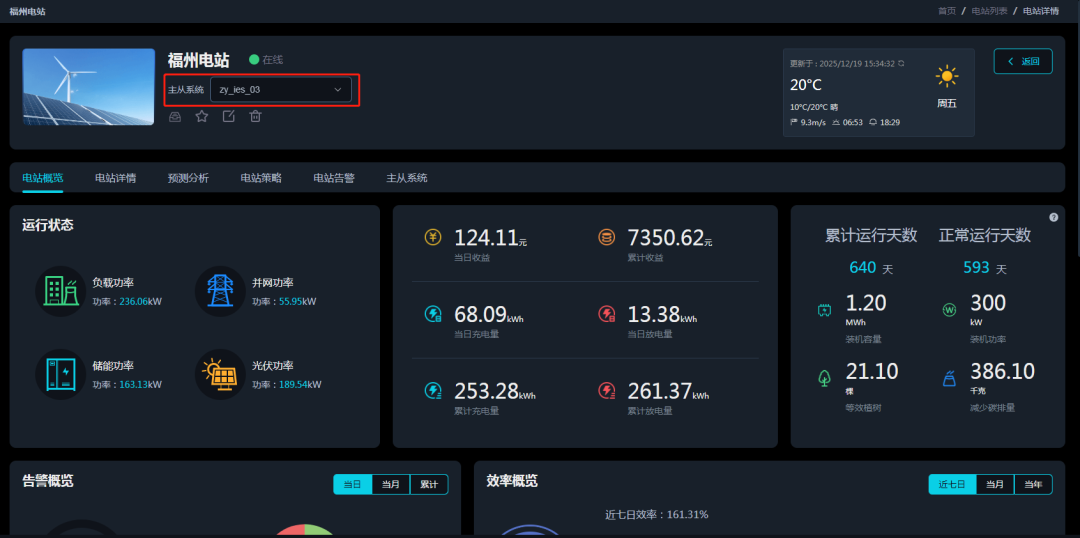Screen dimensions: 1080x538
Task: Click the 640 天 cumulative days value
Action: click(x=871, y=268)
